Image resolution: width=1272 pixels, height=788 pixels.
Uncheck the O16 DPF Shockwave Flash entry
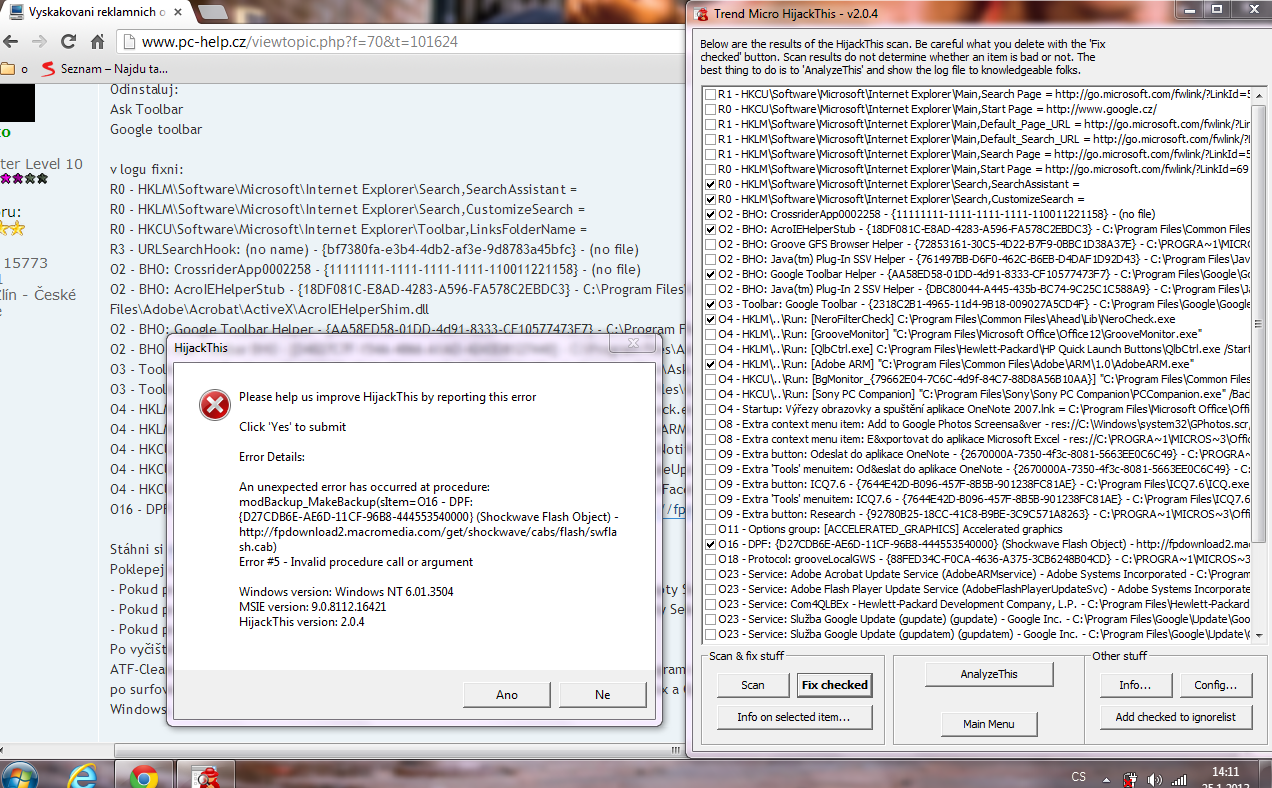tap(710, 544)
